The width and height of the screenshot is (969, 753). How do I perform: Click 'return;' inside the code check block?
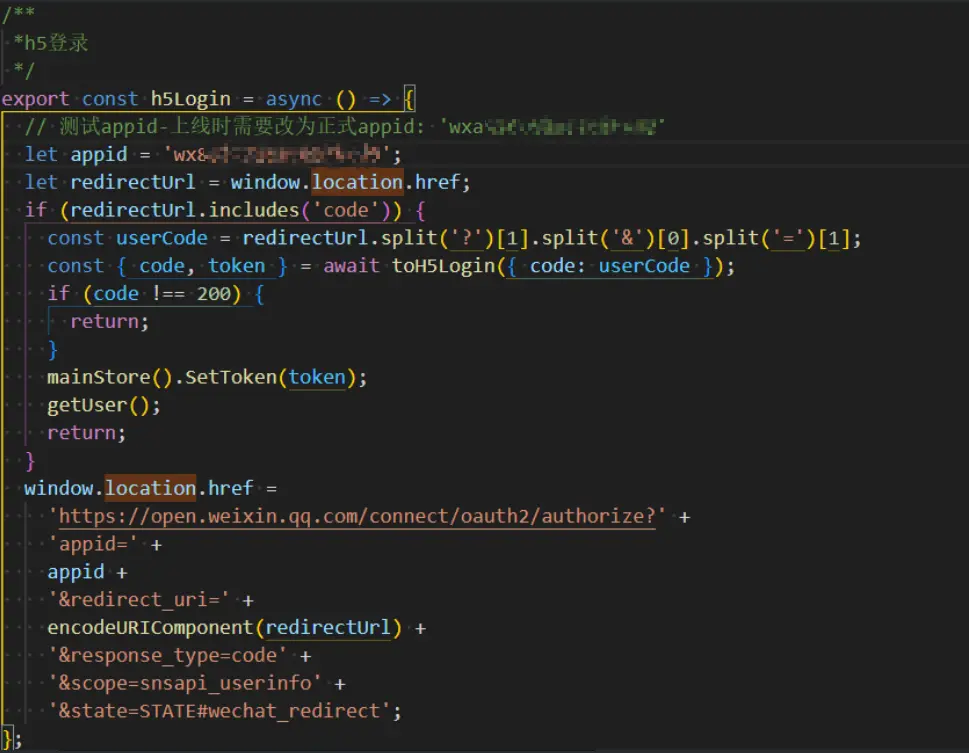tap(109, 321)
